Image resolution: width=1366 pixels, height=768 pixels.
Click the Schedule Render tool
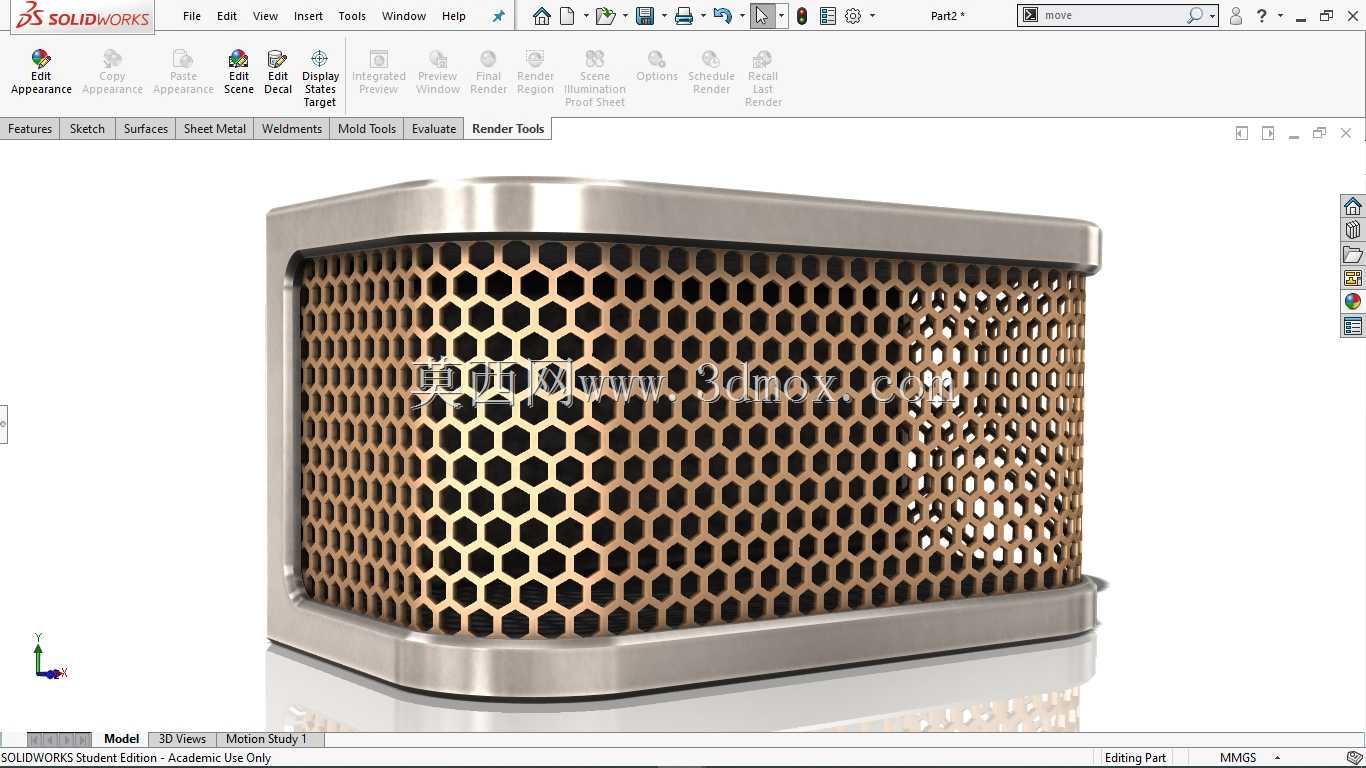(711, 72)
